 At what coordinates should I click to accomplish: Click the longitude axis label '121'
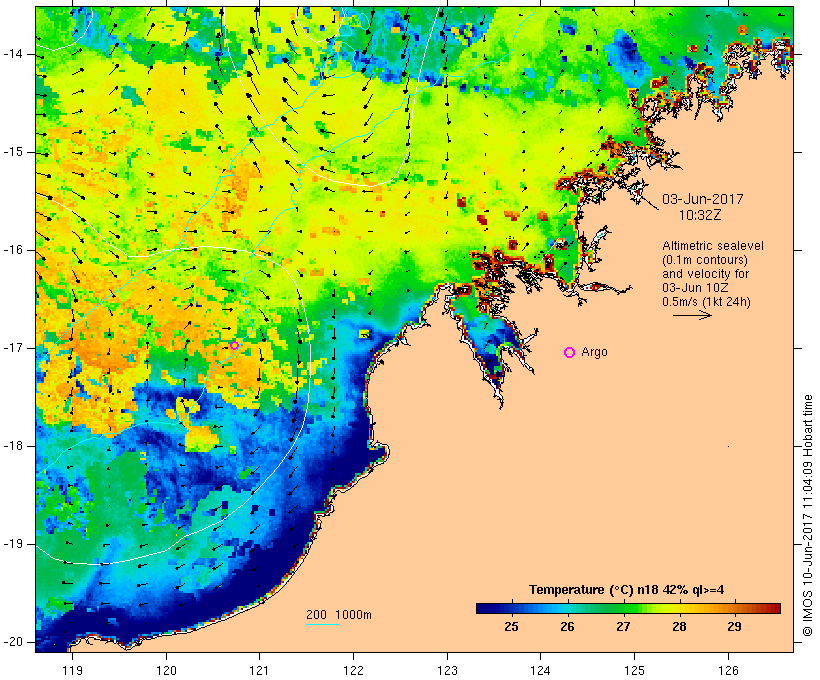260,671
